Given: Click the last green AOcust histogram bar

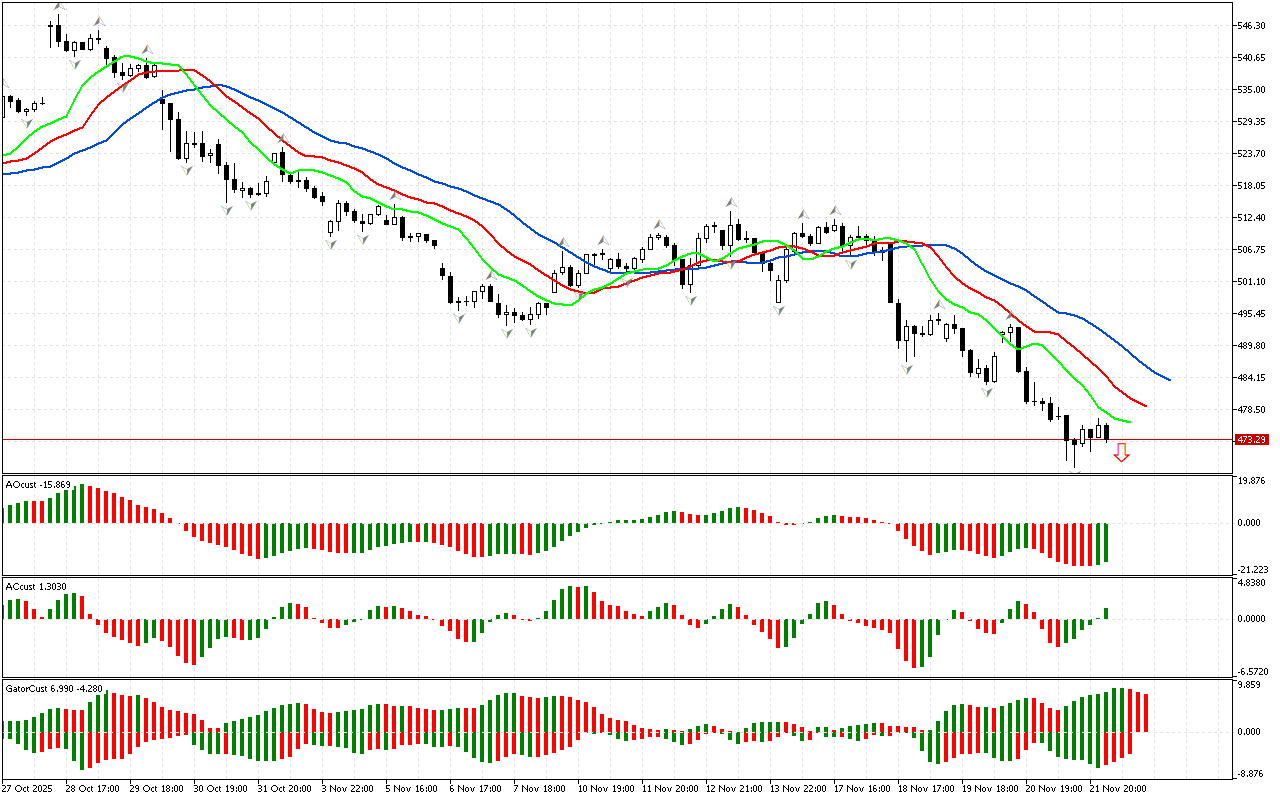Looking at the screenshot, I should coord(1108,541).
